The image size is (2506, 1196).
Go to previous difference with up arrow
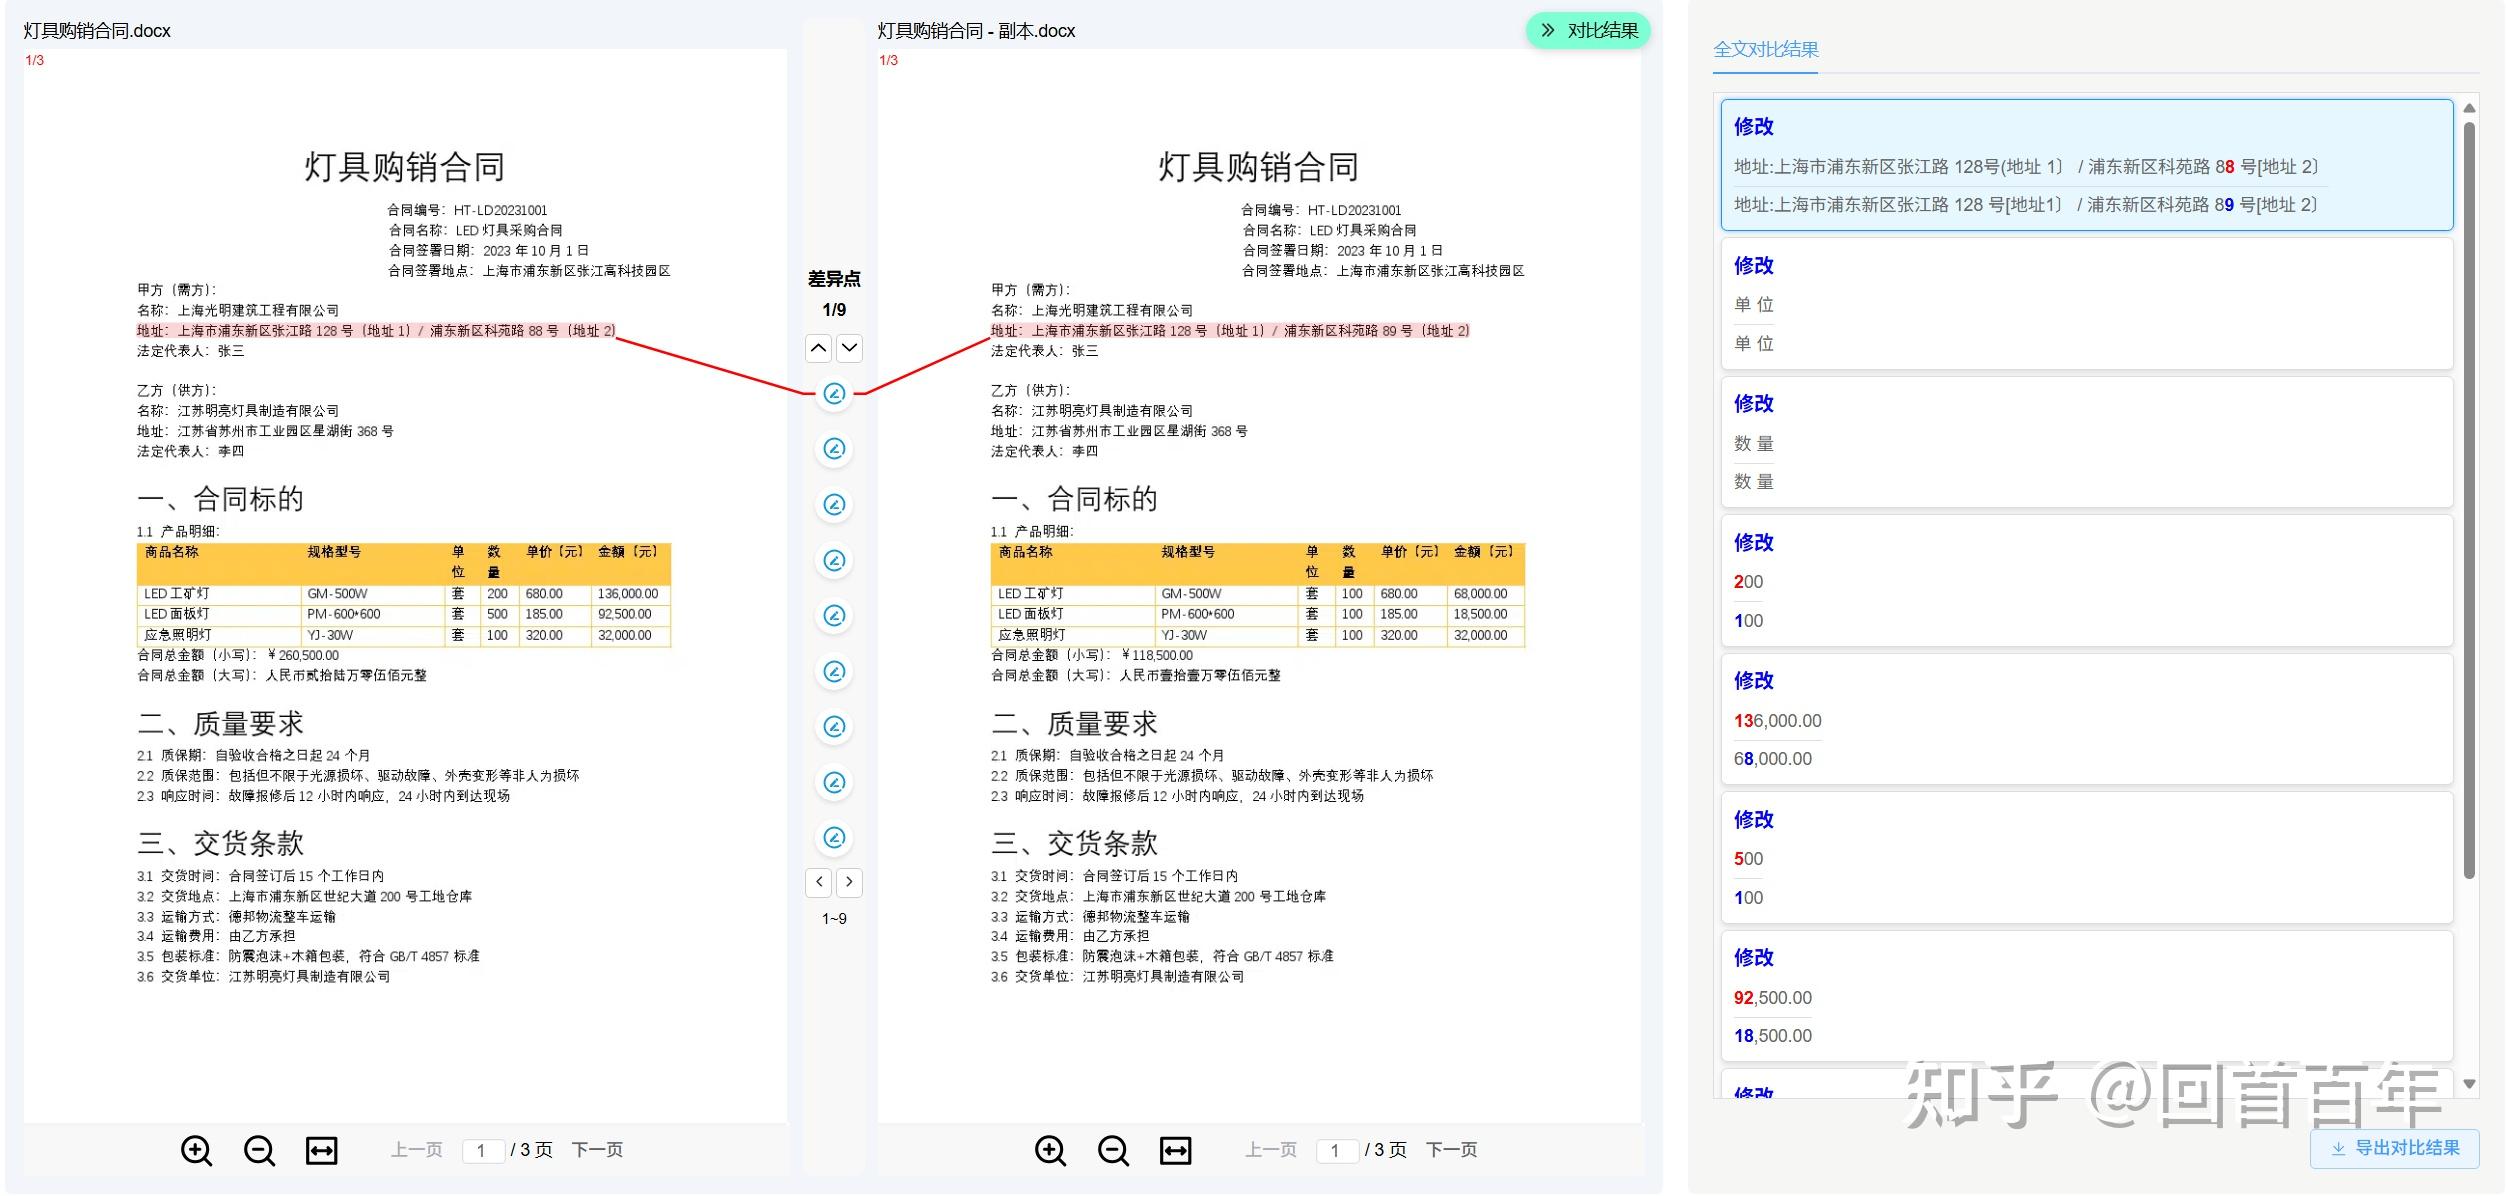coord(818,348)
